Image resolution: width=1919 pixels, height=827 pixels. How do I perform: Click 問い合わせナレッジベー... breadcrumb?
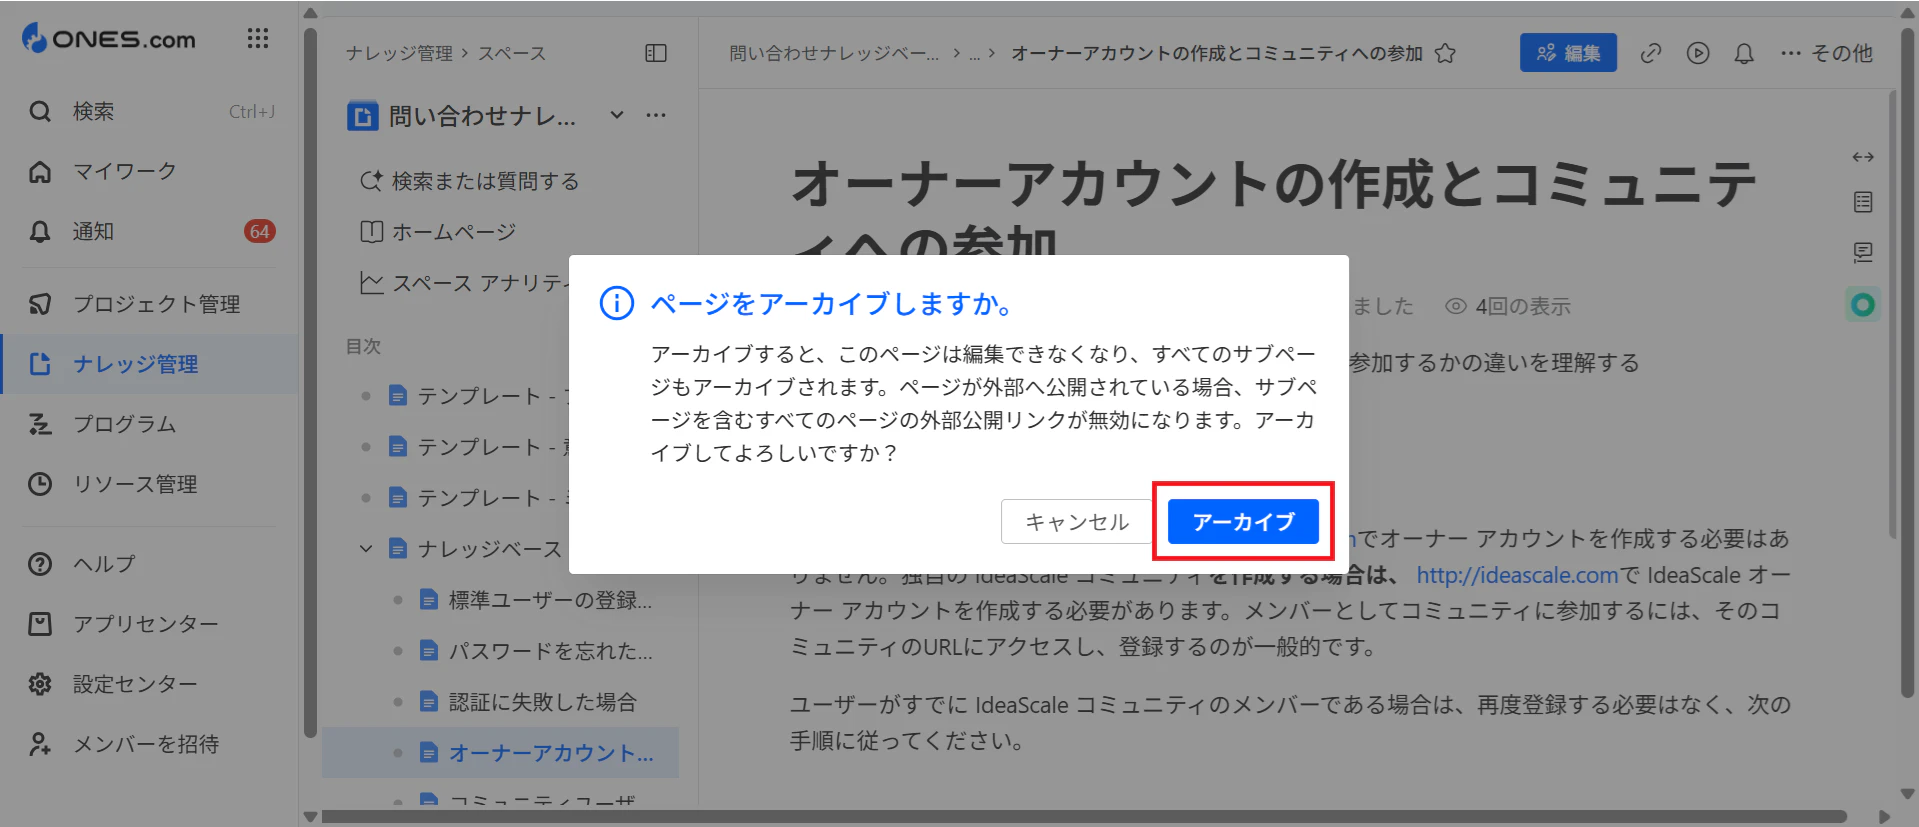[834, 53]
